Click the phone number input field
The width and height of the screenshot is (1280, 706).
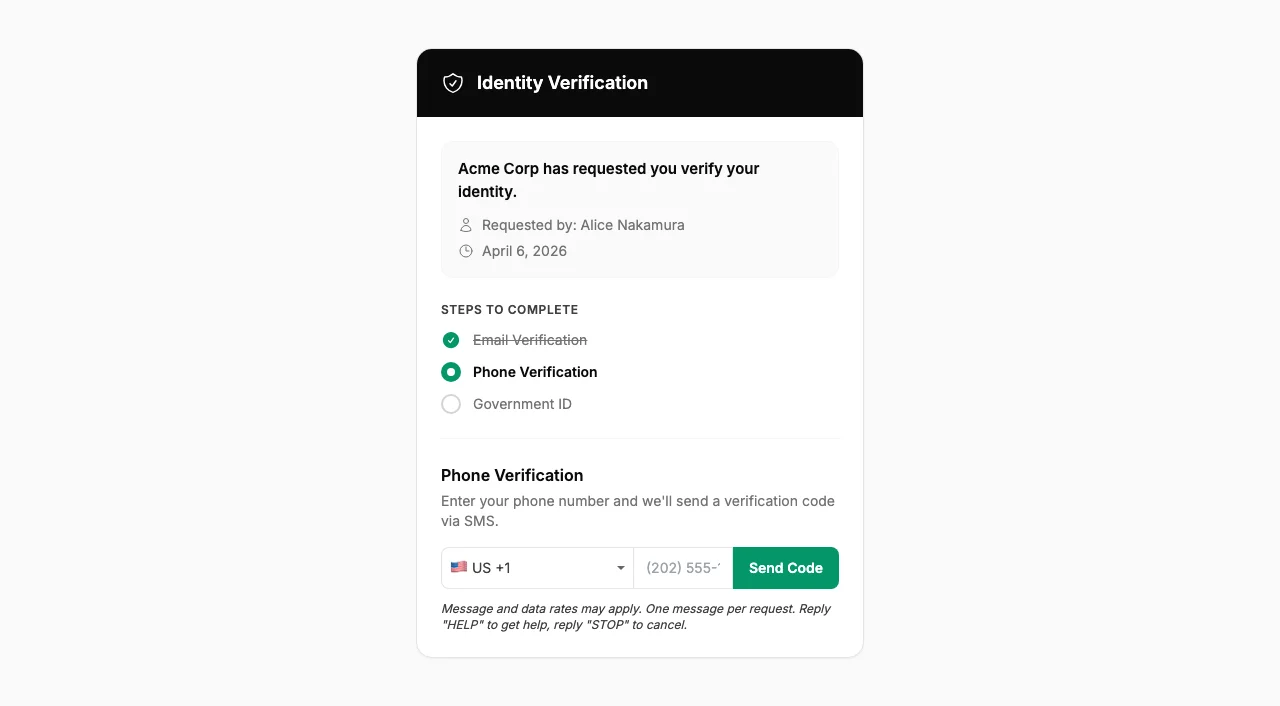[x=683, y=567]
